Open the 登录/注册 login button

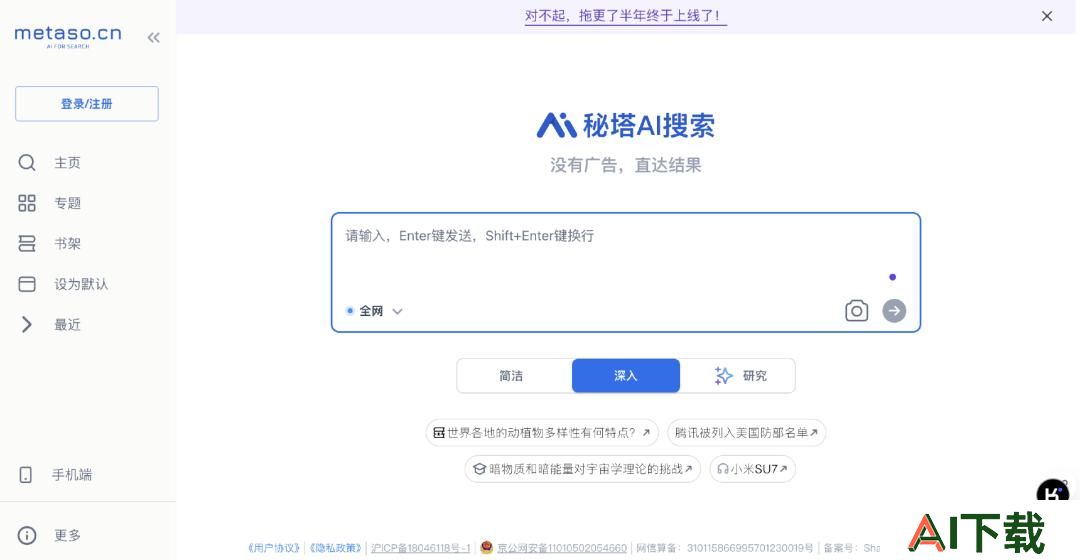(87, 104)
